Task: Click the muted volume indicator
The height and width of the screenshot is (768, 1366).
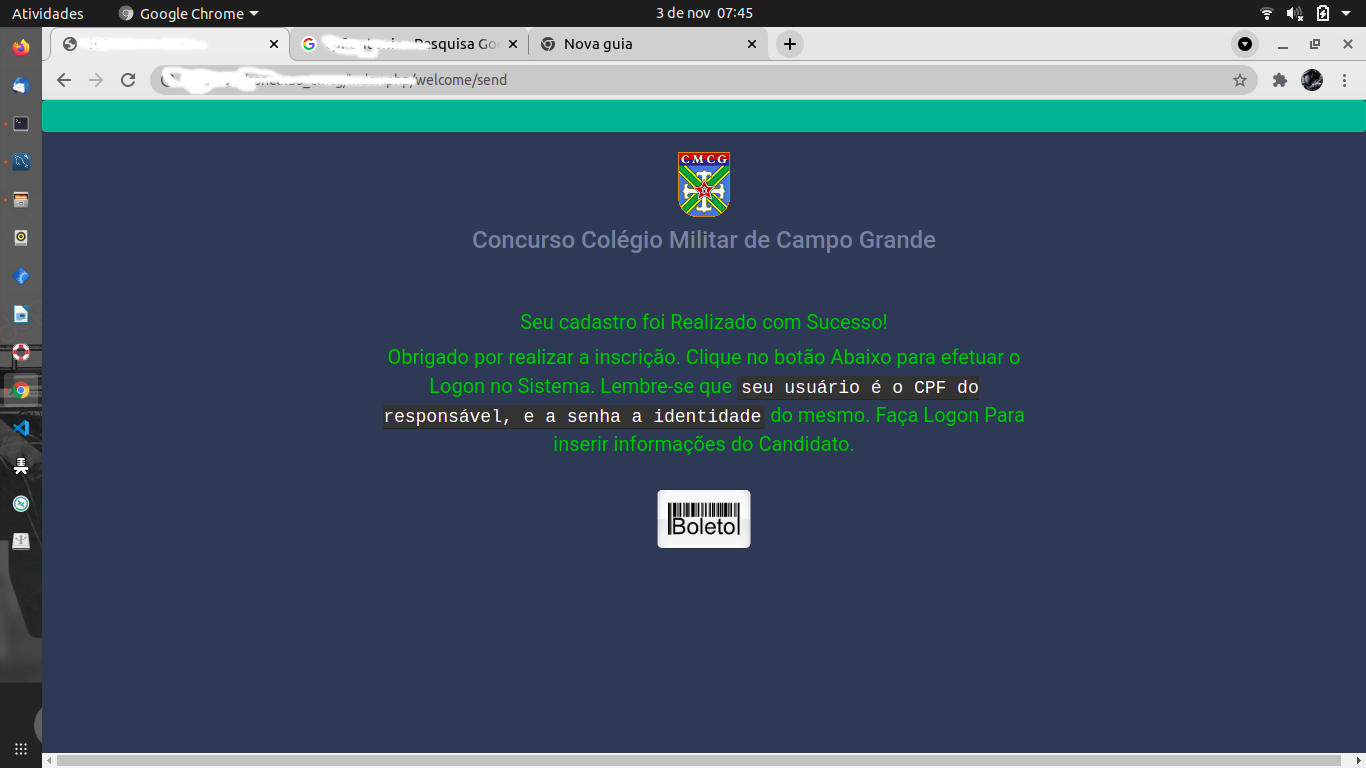Action: pyautogui.click(x=1296, y=13)
